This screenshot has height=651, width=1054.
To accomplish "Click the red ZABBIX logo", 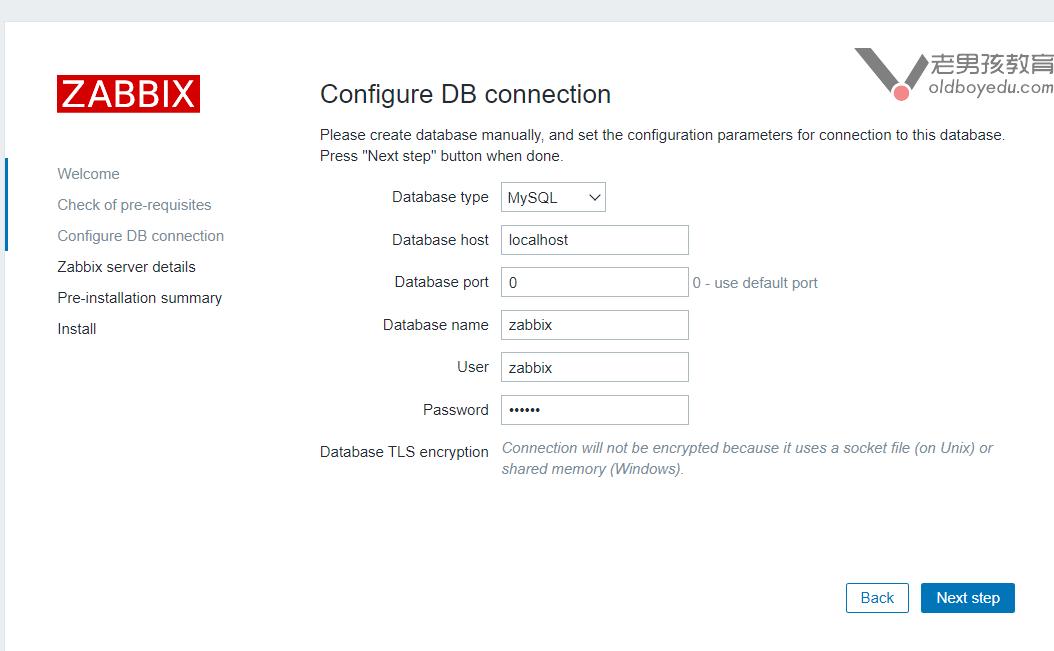I will point(128,94).
